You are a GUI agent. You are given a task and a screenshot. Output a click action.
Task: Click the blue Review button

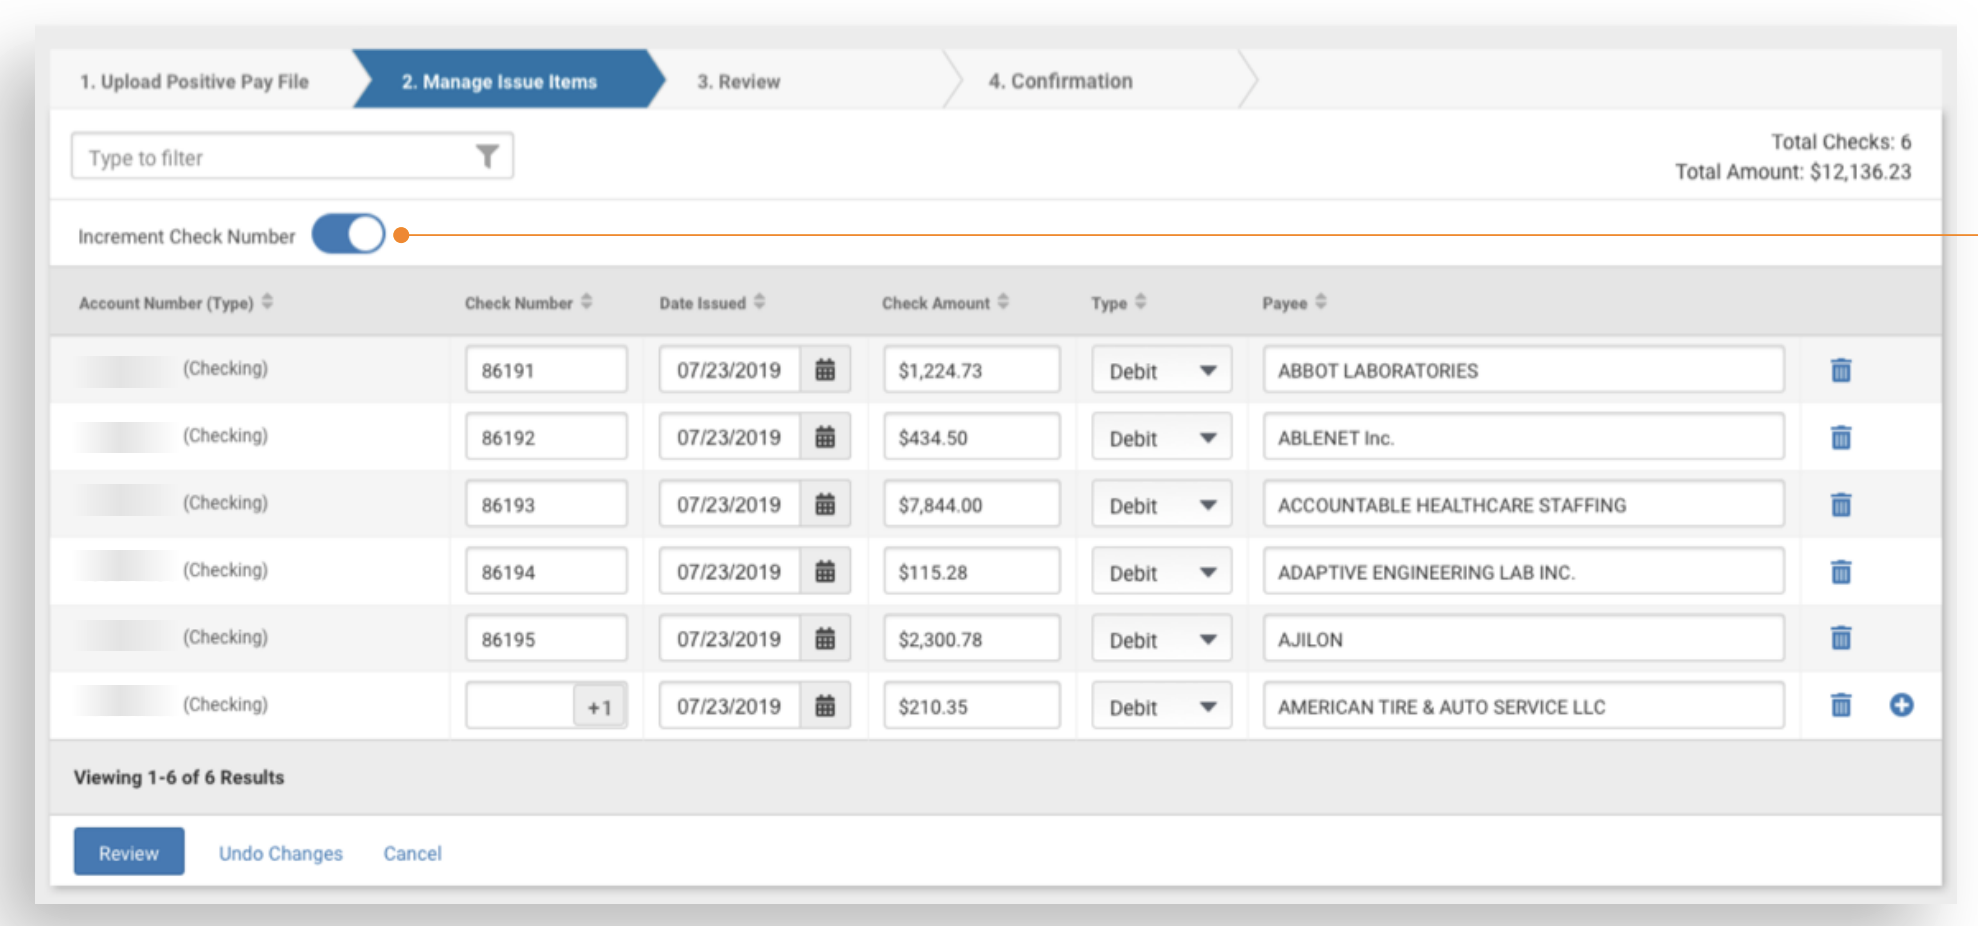[129, 852]
